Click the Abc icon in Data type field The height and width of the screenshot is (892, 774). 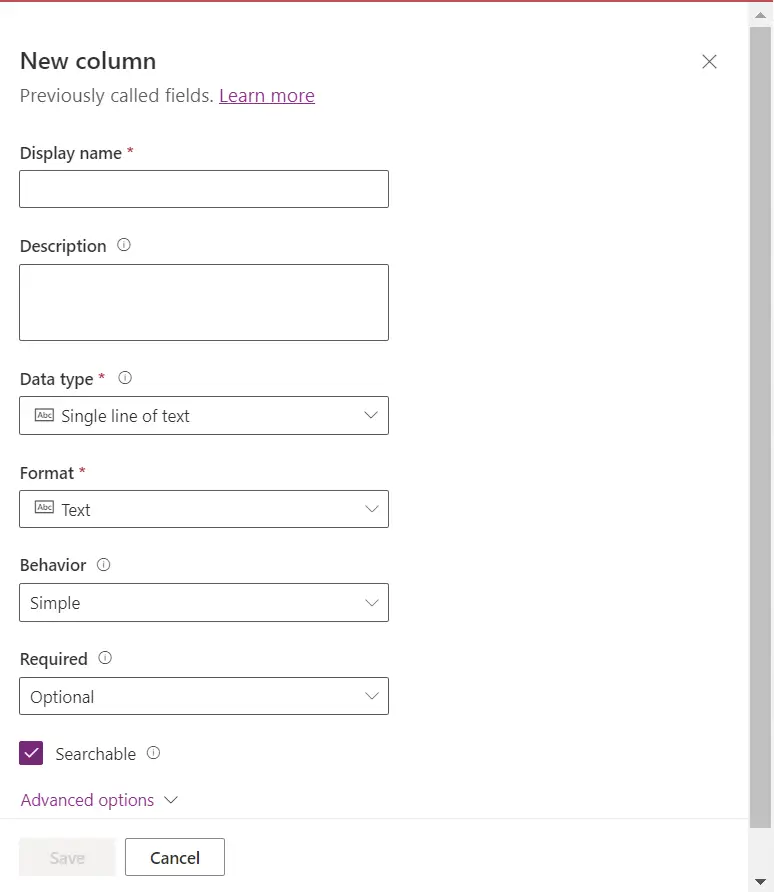click(x=45, y=415)
